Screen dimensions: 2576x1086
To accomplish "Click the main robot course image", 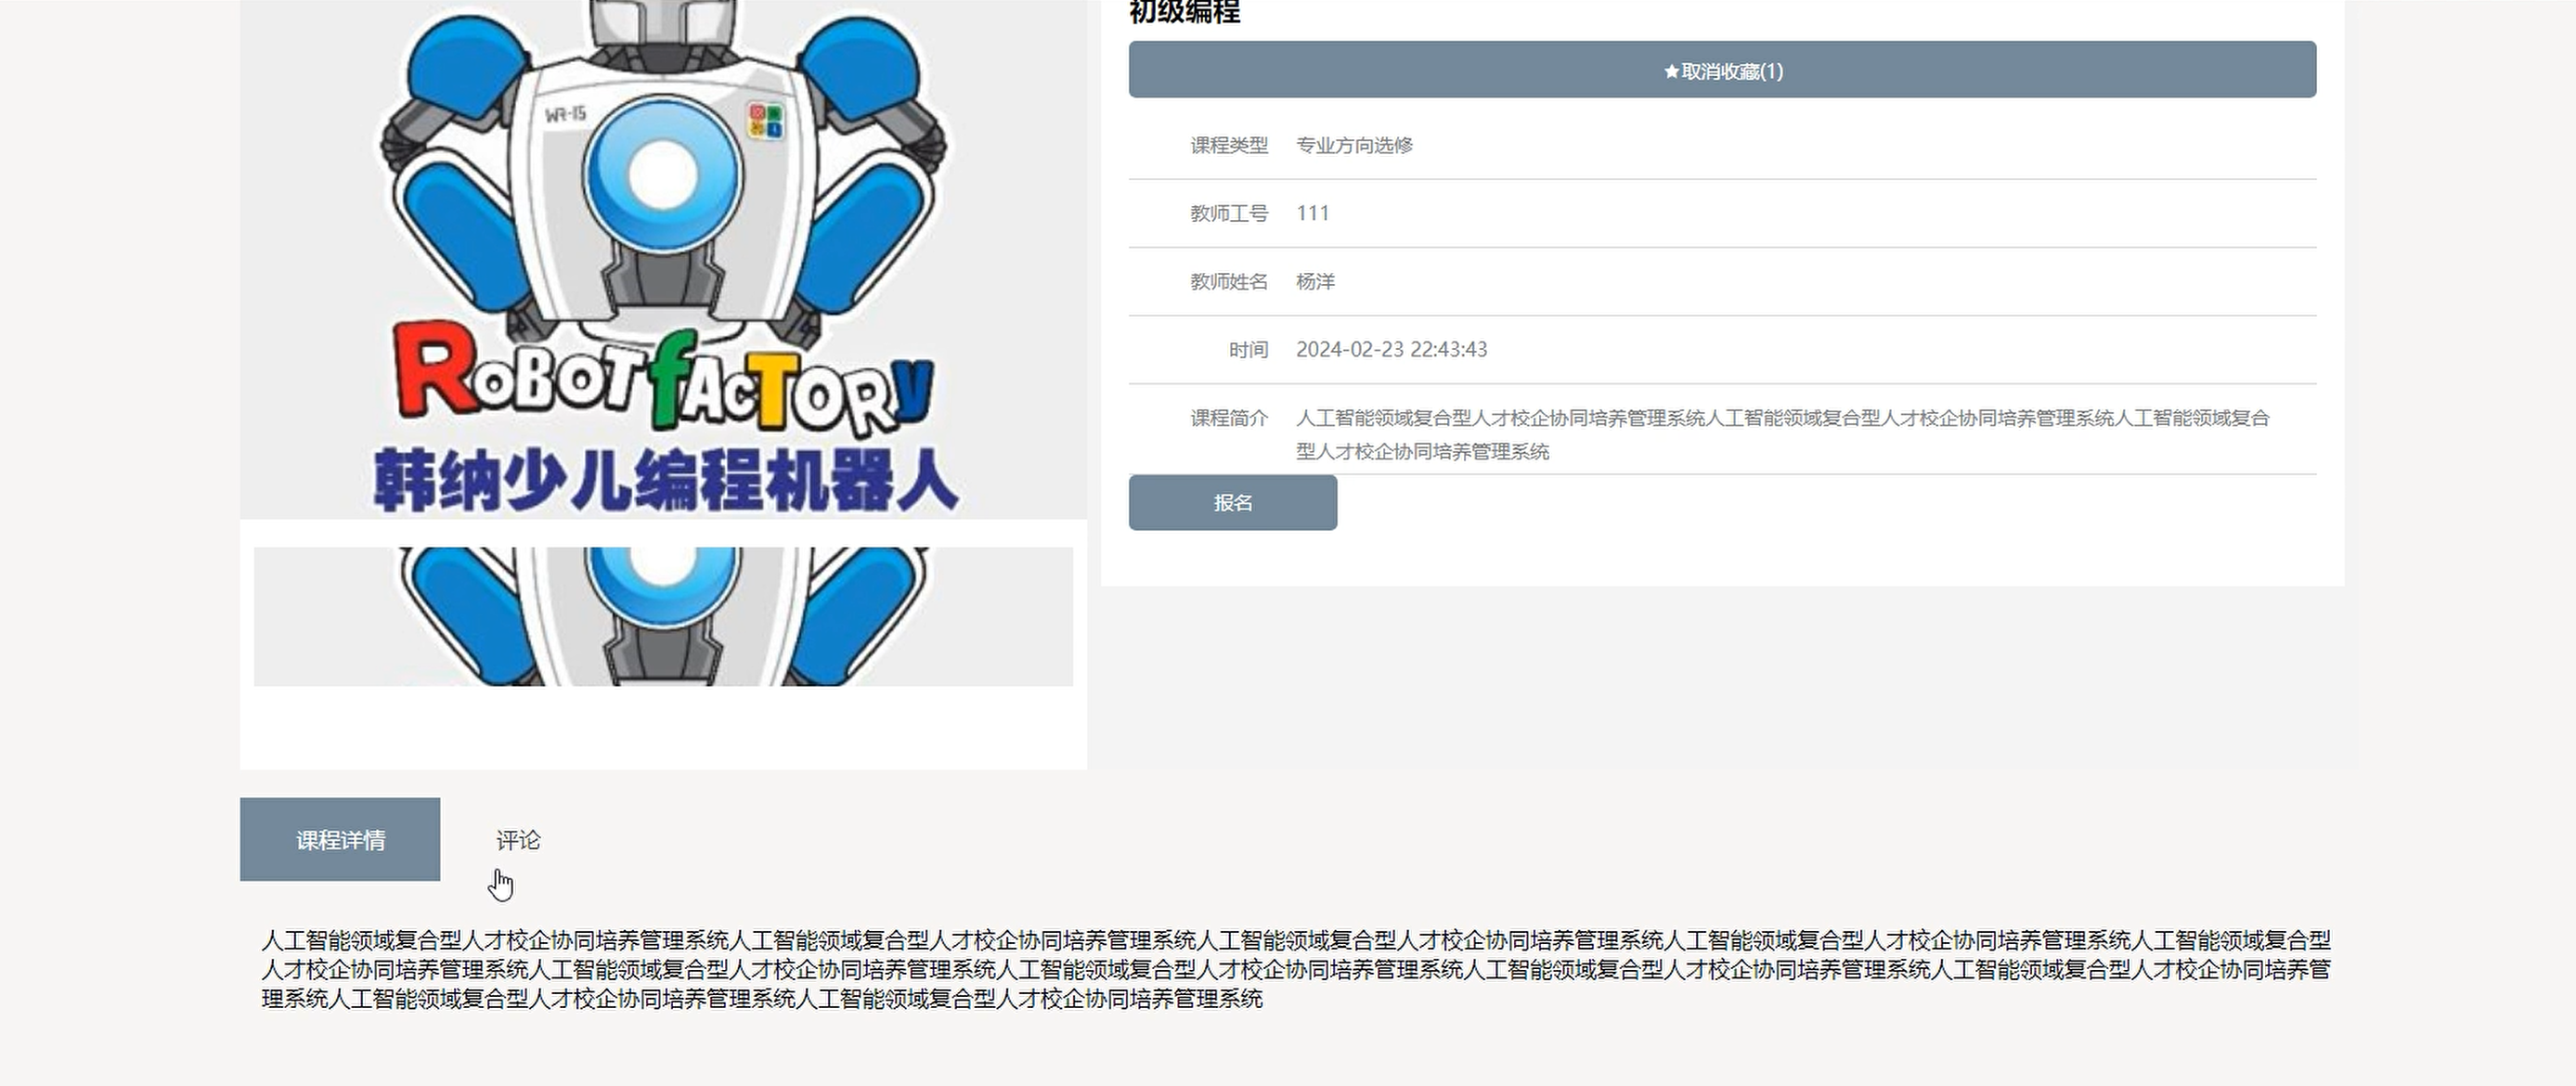I will (663, 259).
